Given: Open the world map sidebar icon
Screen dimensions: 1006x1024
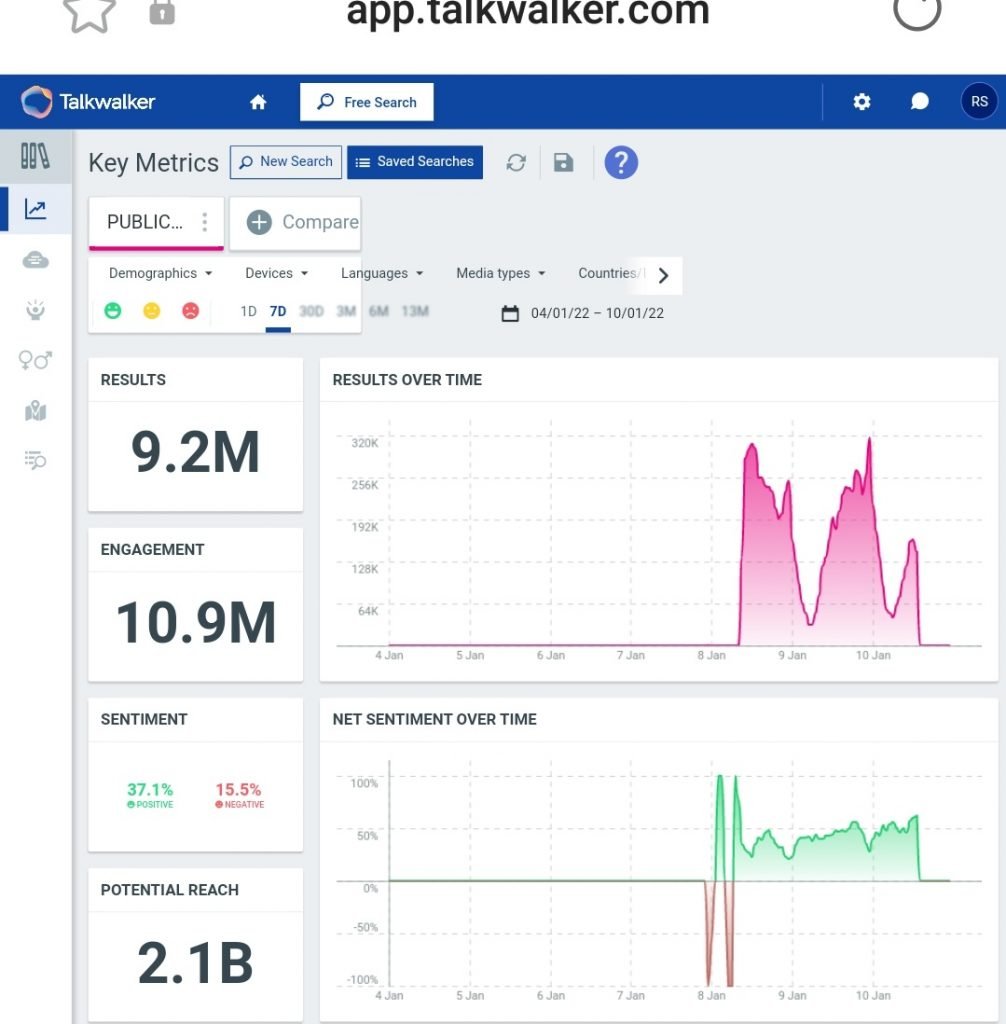Looking at the screenshot, I should 36,411.
